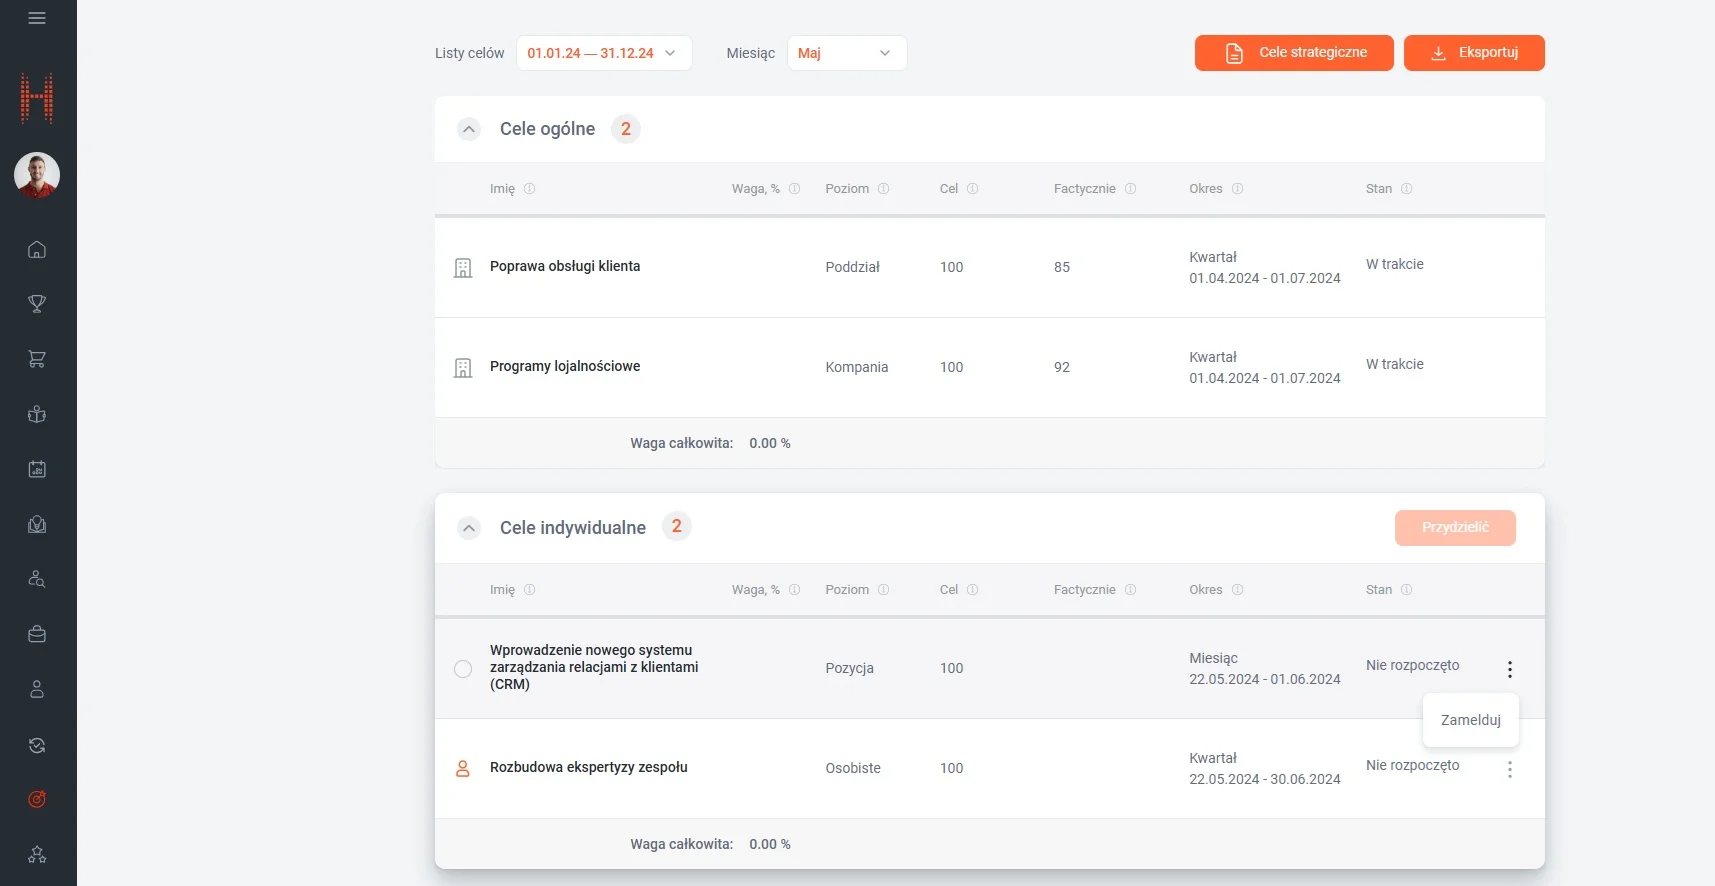
Task: Click the Przydzielić button
Action: pos(1454,528)
